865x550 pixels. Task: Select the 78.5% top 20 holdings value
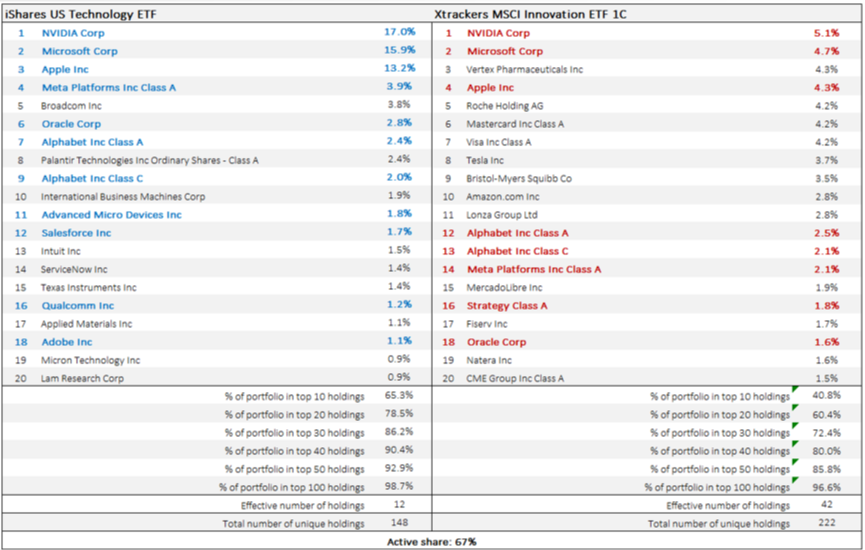[x=399, y=414]
